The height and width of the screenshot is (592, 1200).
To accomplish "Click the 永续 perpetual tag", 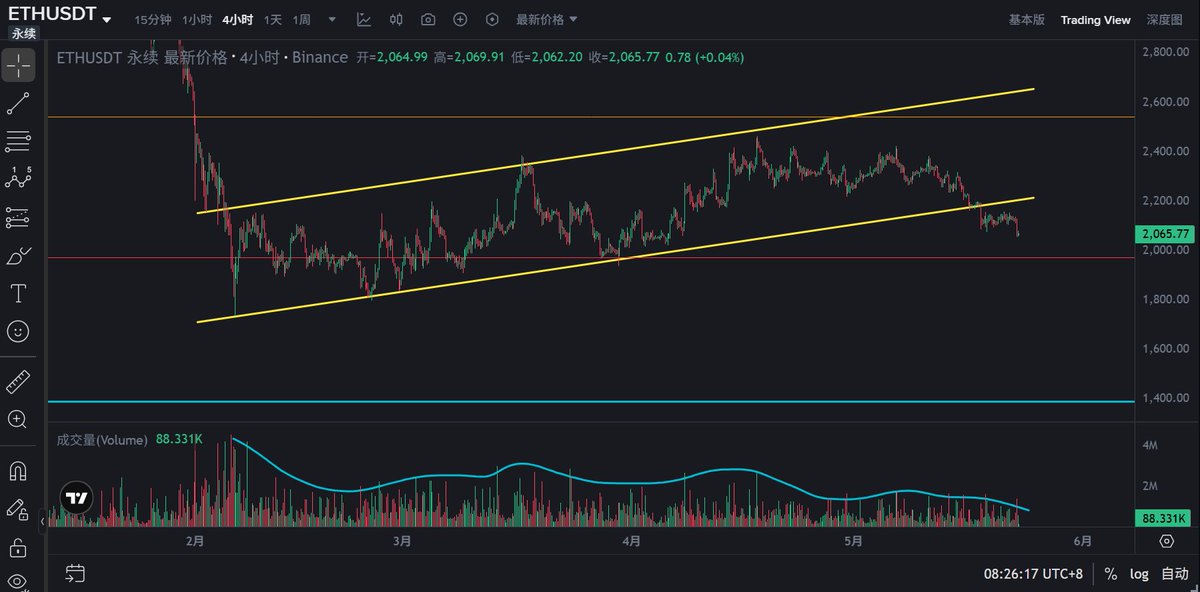I will (22, 33).
